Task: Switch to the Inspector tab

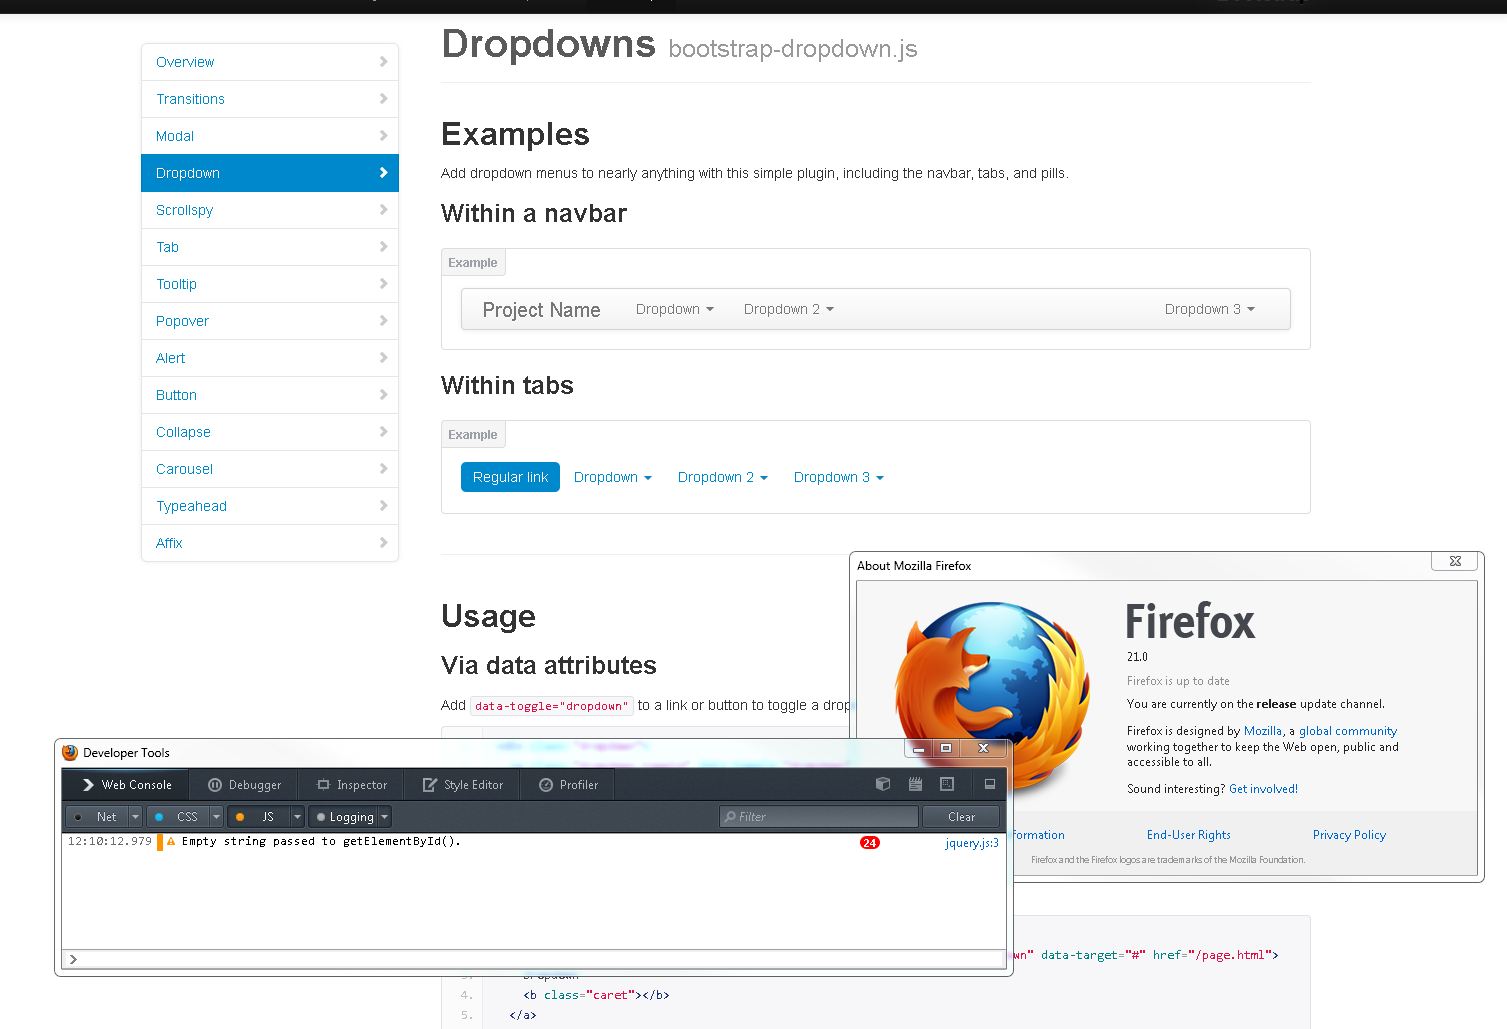Action: pos(352,785)
